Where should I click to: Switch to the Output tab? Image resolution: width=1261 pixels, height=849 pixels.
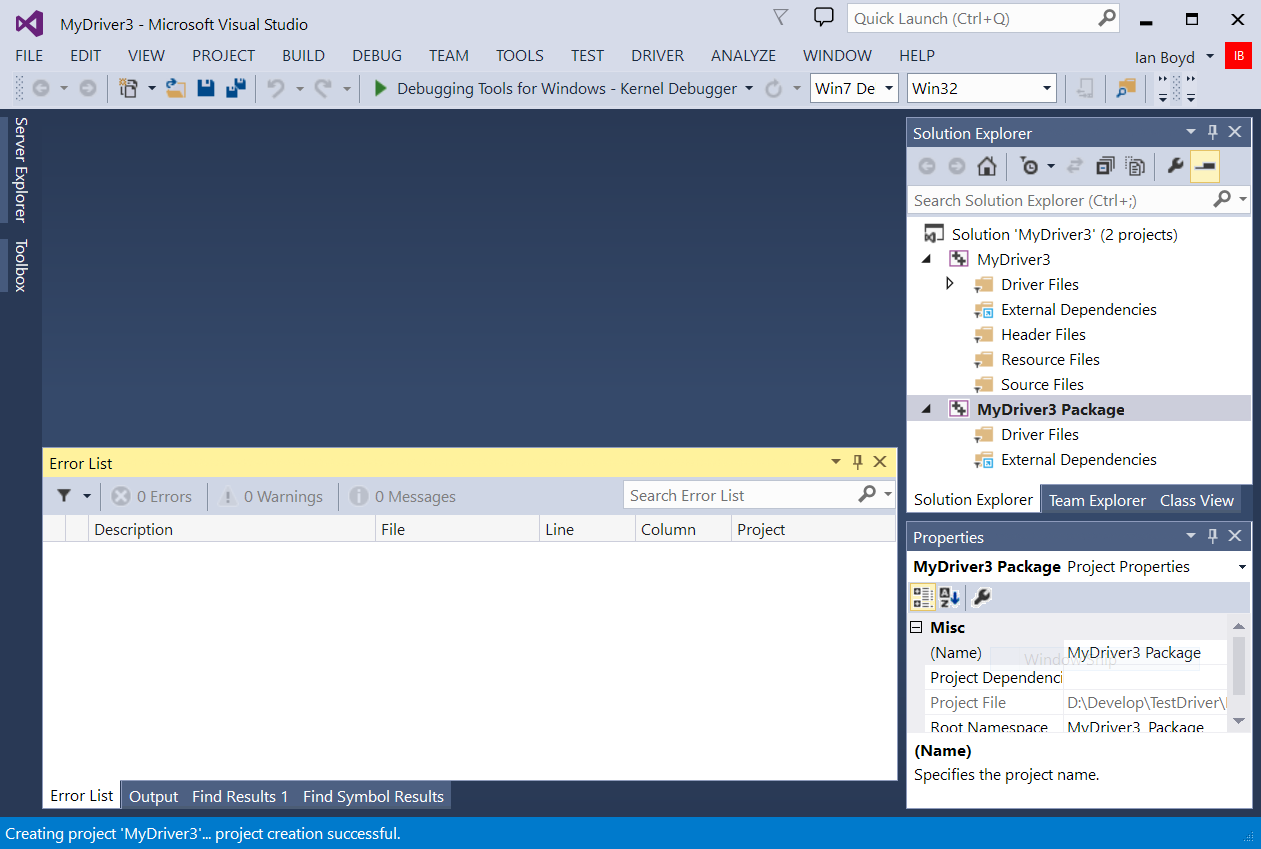(x=153, y=796)
